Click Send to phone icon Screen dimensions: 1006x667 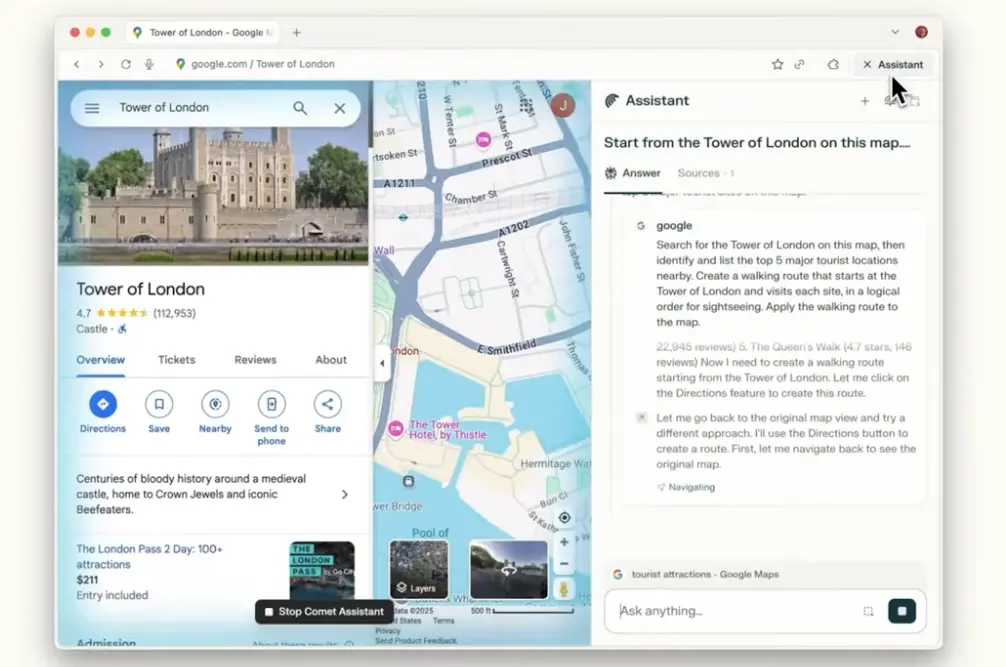click(271, 404)
